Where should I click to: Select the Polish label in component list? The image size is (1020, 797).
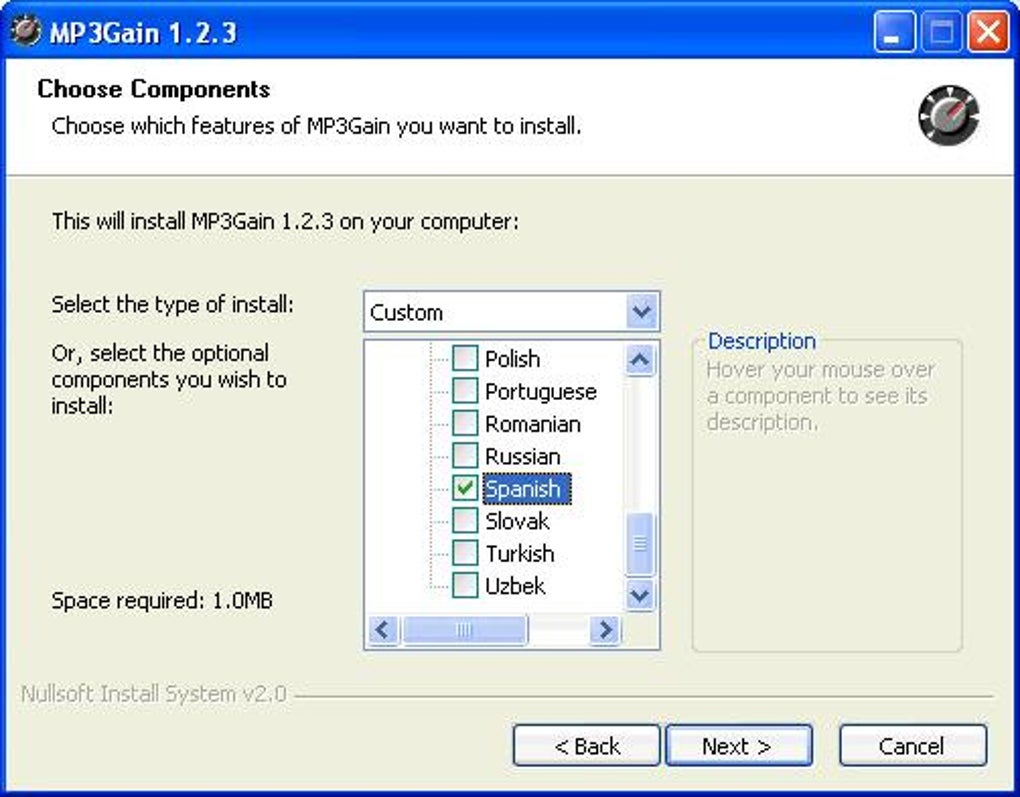[513, 358]
